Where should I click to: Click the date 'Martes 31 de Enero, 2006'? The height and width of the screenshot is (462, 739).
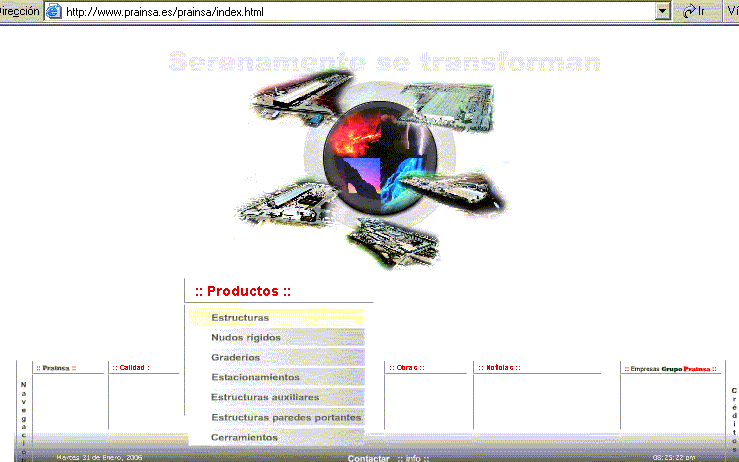tap(99, 458)
